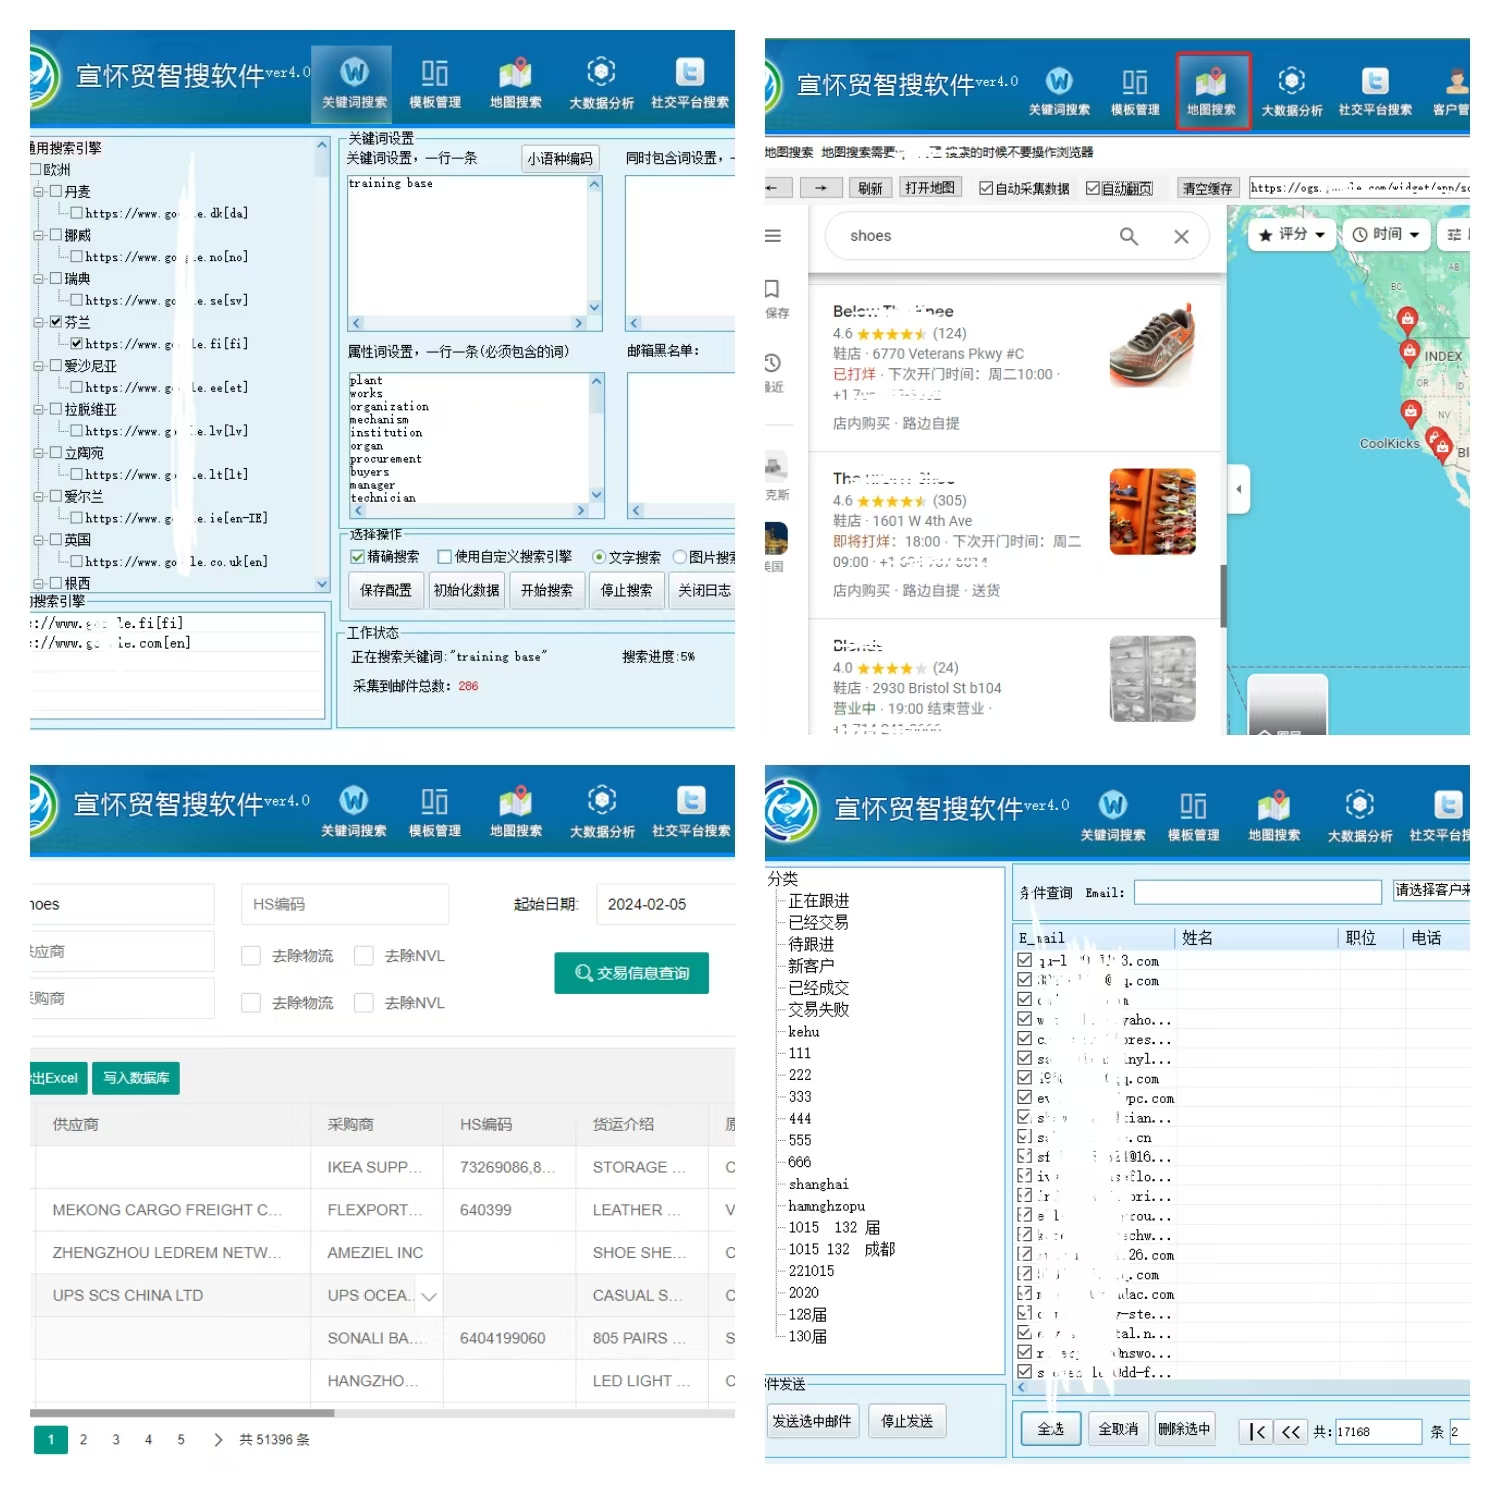Click the green 交易信息查询 button
Screen dimensions: 1500x1500
[x=632, y=973]
